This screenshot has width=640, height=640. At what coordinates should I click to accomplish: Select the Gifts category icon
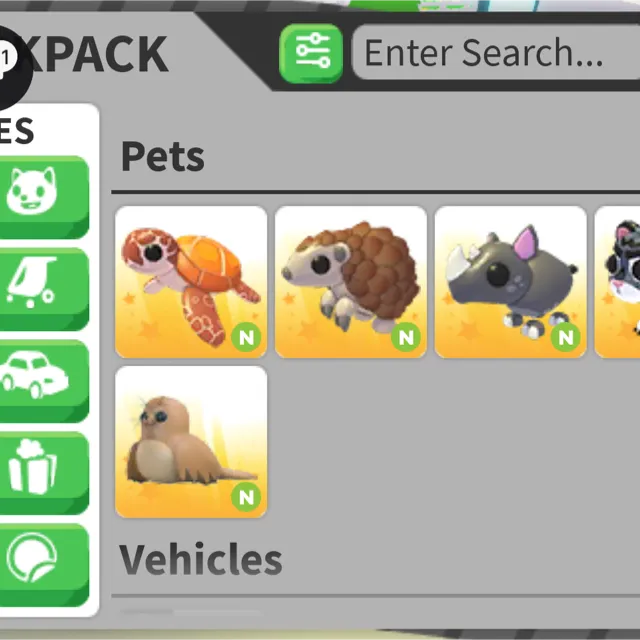44,473
